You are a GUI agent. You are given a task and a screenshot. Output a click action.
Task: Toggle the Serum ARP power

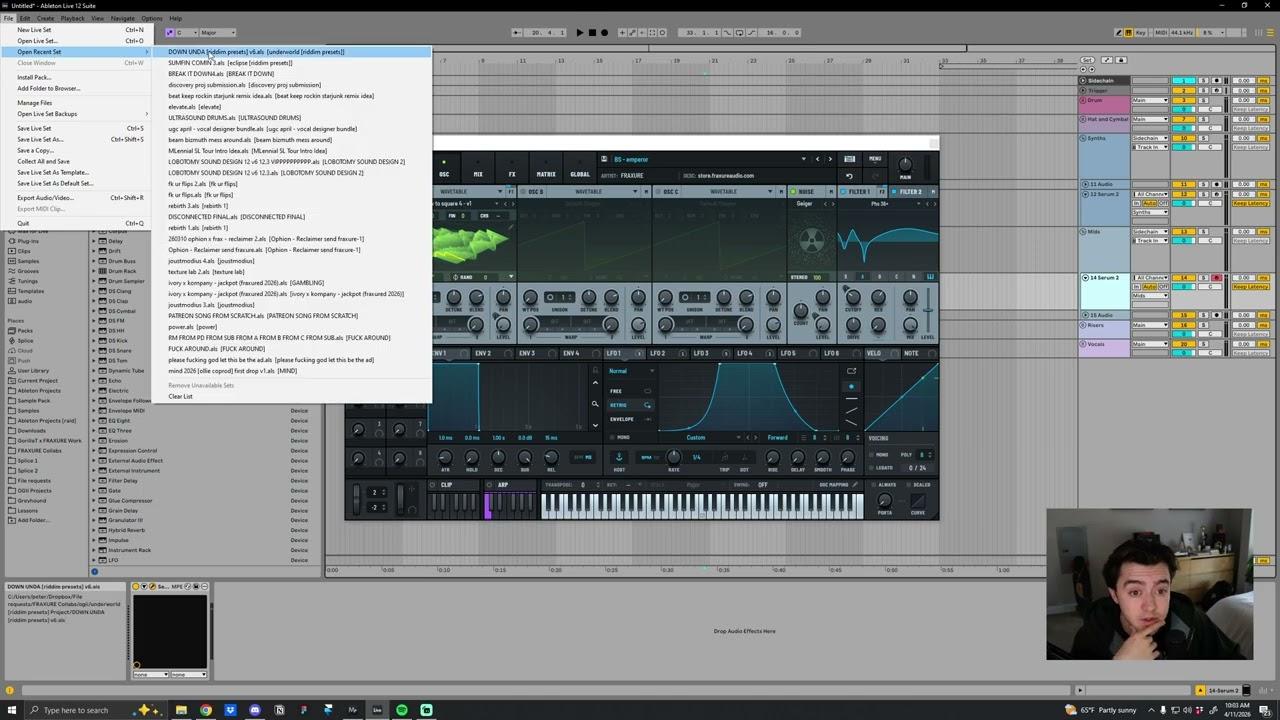click(x=489, y=485)
